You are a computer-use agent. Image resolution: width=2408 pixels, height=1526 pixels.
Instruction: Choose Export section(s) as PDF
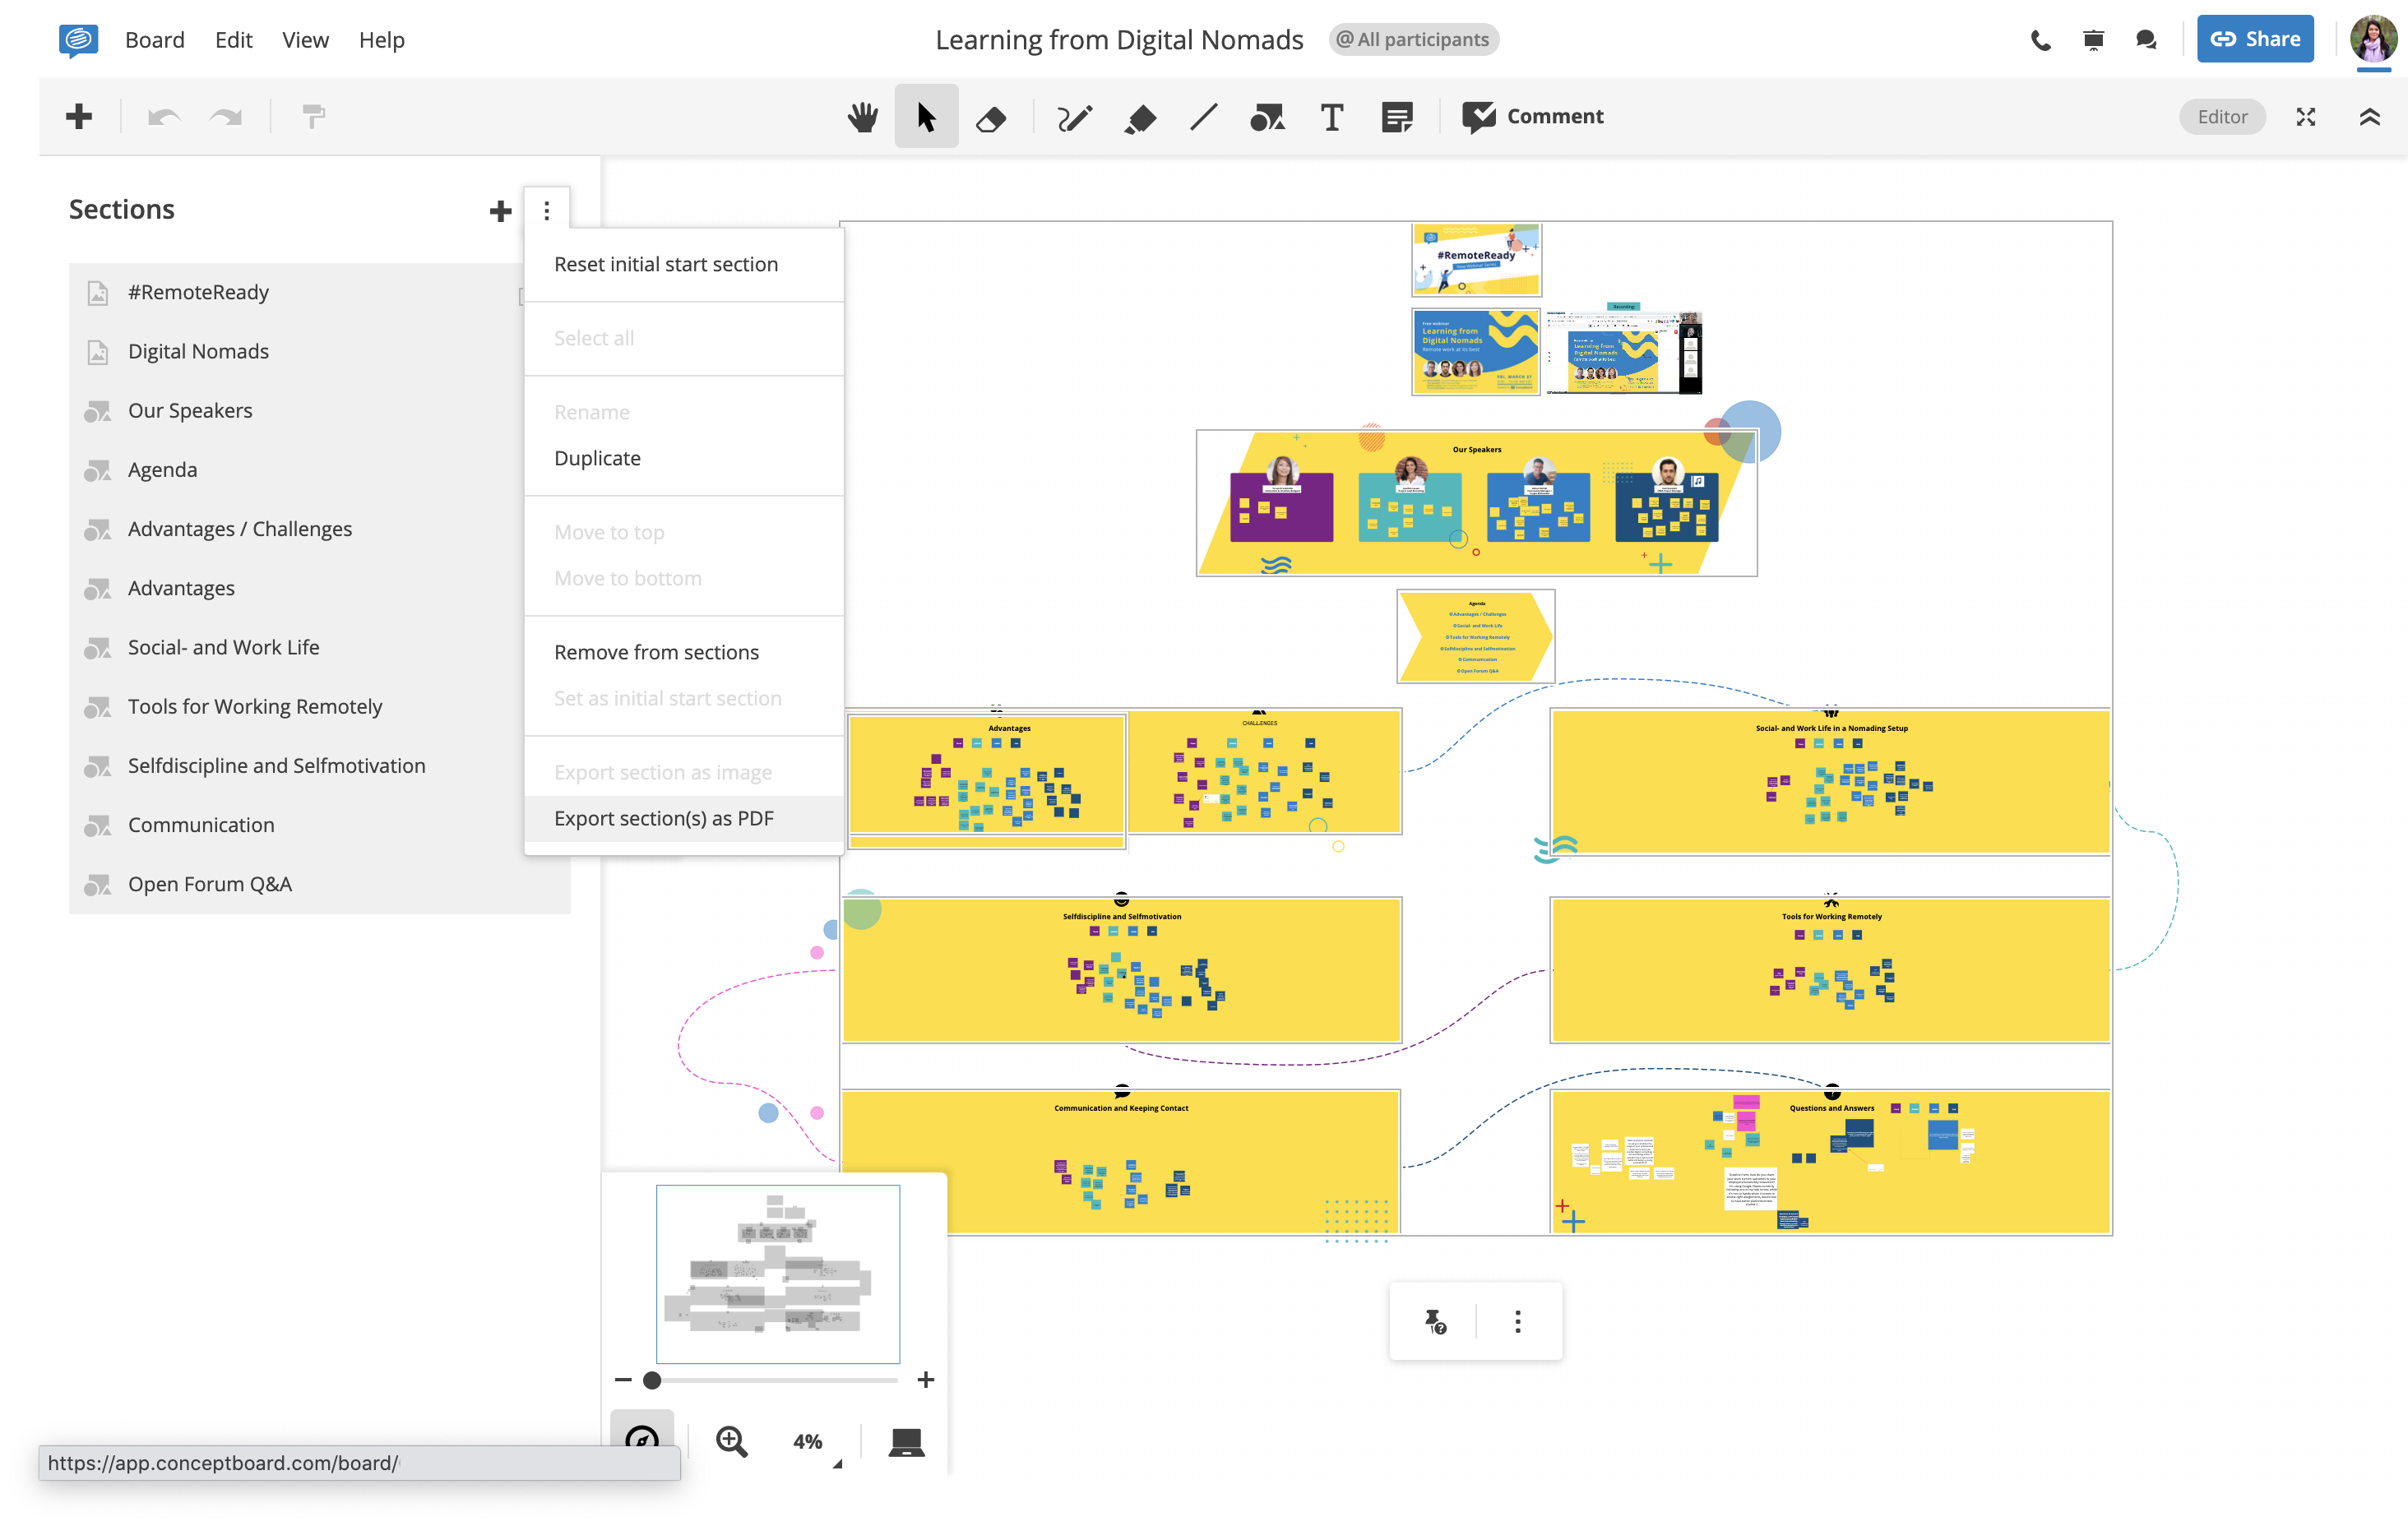[664, 818]
